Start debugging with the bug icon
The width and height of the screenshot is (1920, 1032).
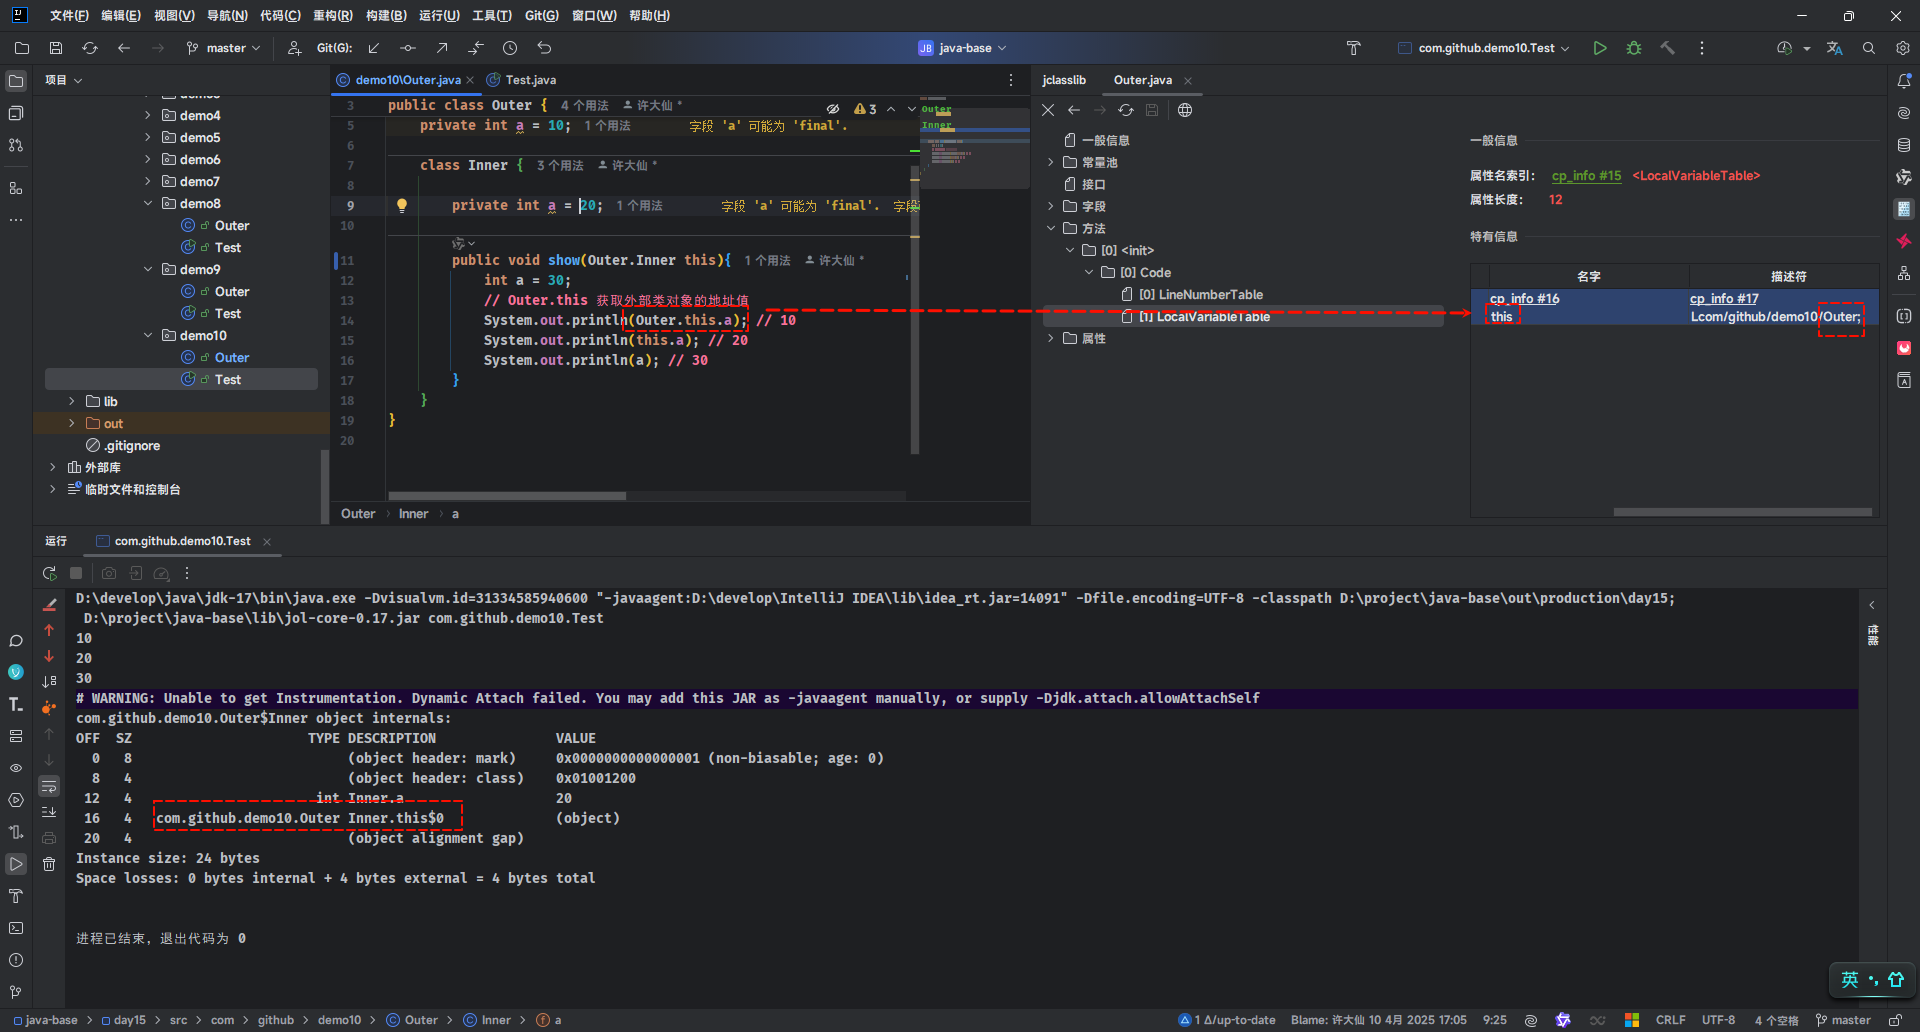pyautogui.click(x=1634, y=48)
